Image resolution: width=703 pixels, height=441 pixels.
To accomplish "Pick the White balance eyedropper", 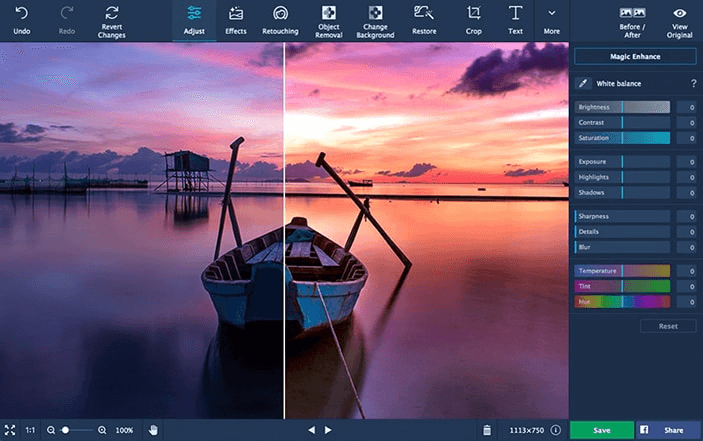I will (x=581, y=84).
